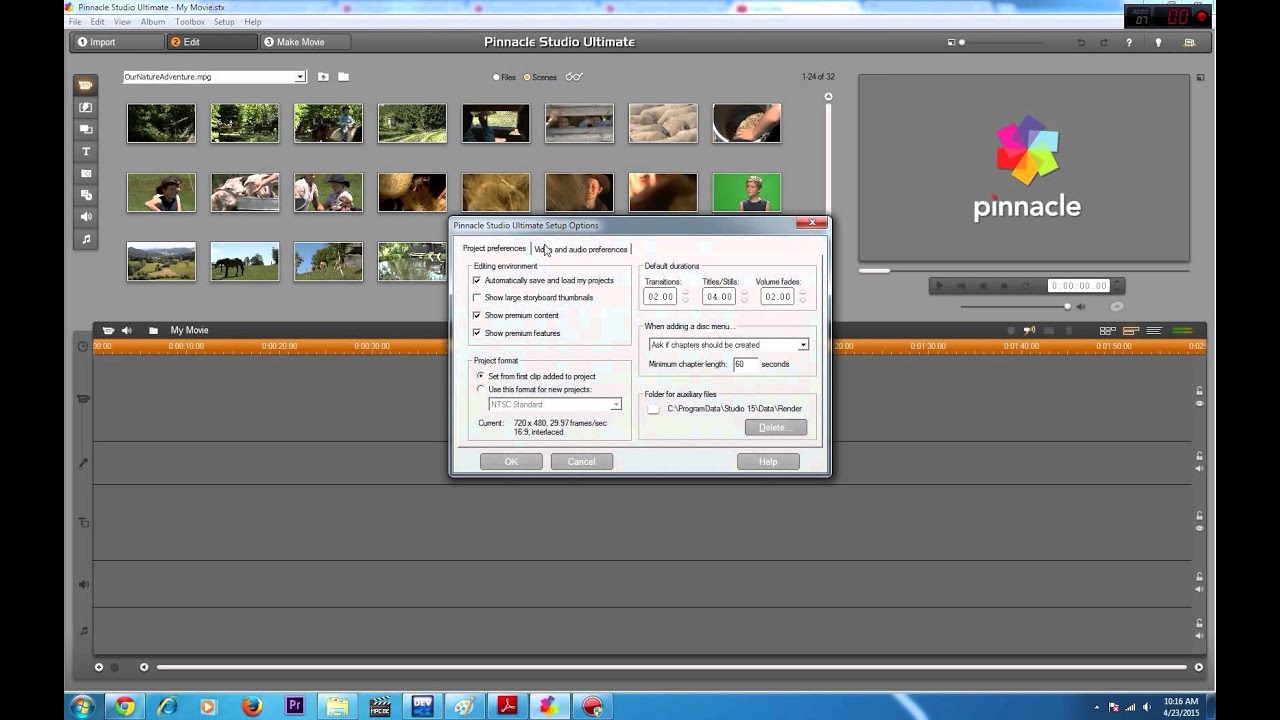
Task: Select the Files radio button in album
Action: 496,77
